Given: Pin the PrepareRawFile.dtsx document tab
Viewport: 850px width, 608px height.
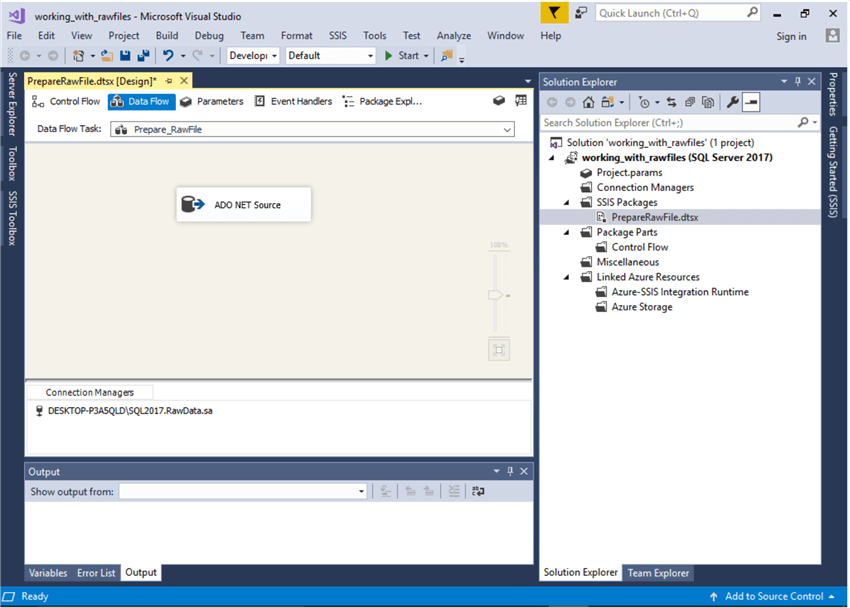Looking at the screenshot, I should coord(169,81).
